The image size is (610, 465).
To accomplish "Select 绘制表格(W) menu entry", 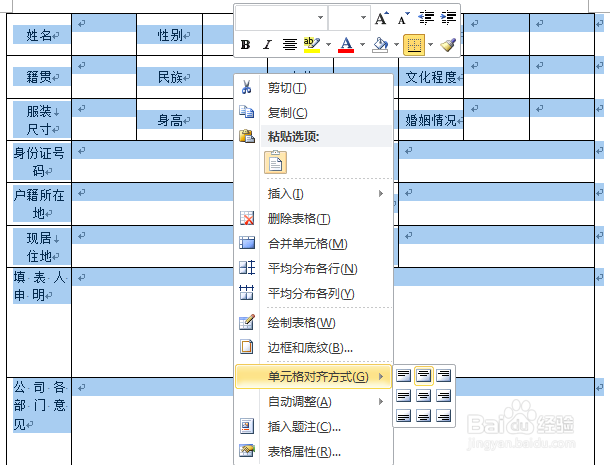I will point(314,323).
